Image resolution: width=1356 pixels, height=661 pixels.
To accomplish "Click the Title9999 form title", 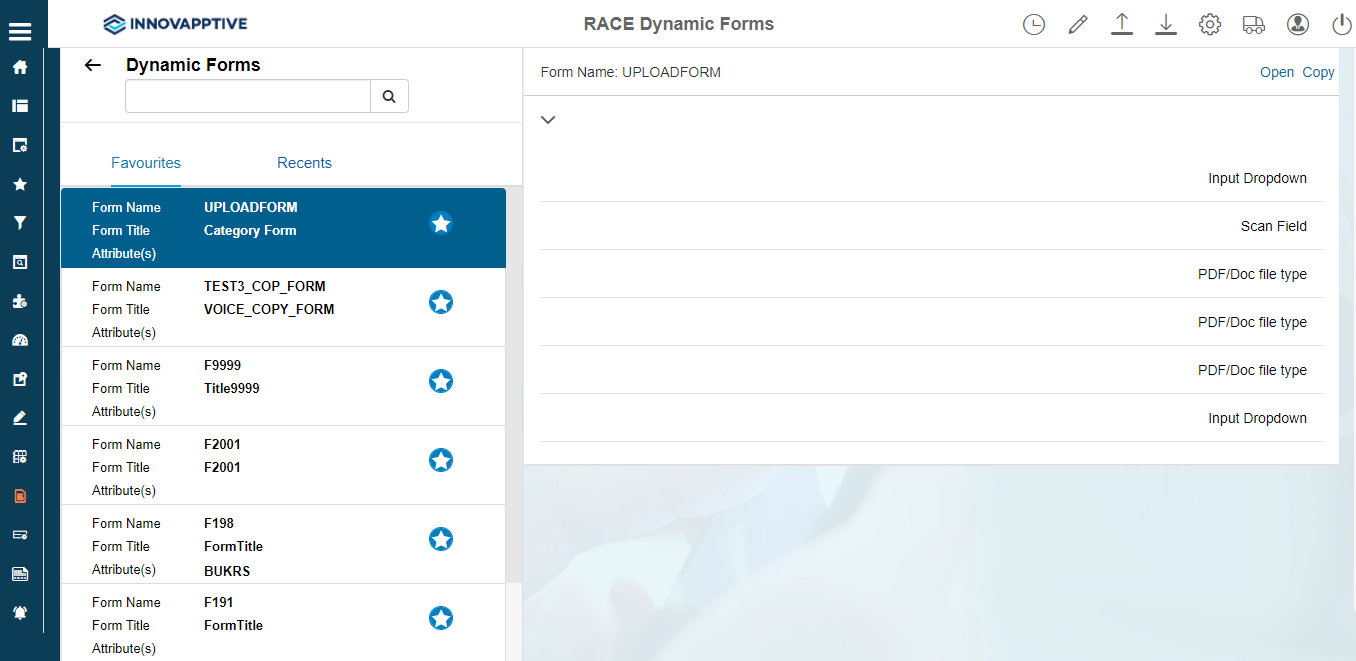I will pos(232,388).
